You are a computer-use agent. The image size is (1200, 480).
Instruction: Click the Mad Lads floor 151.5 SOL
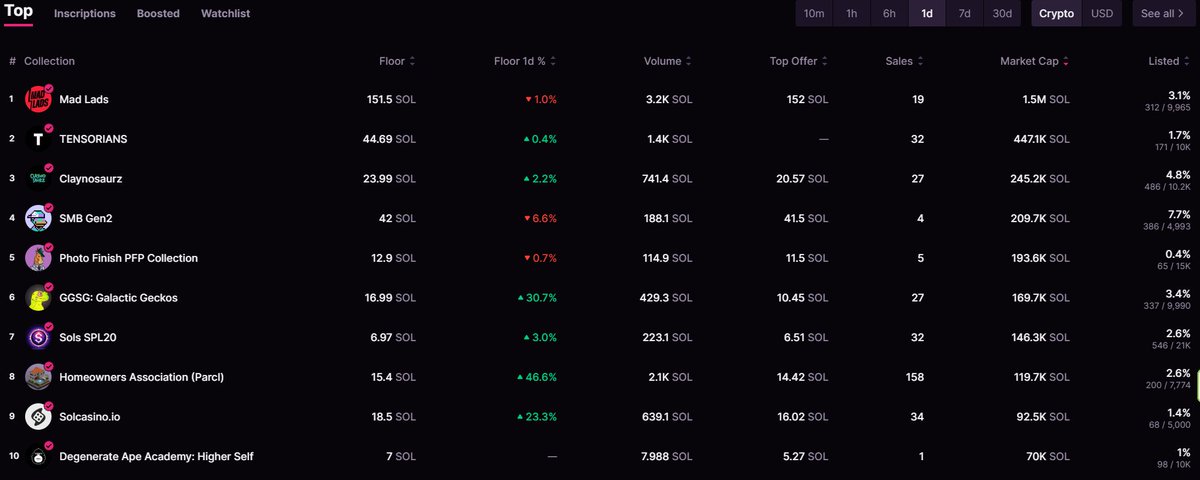coord(391,99)
